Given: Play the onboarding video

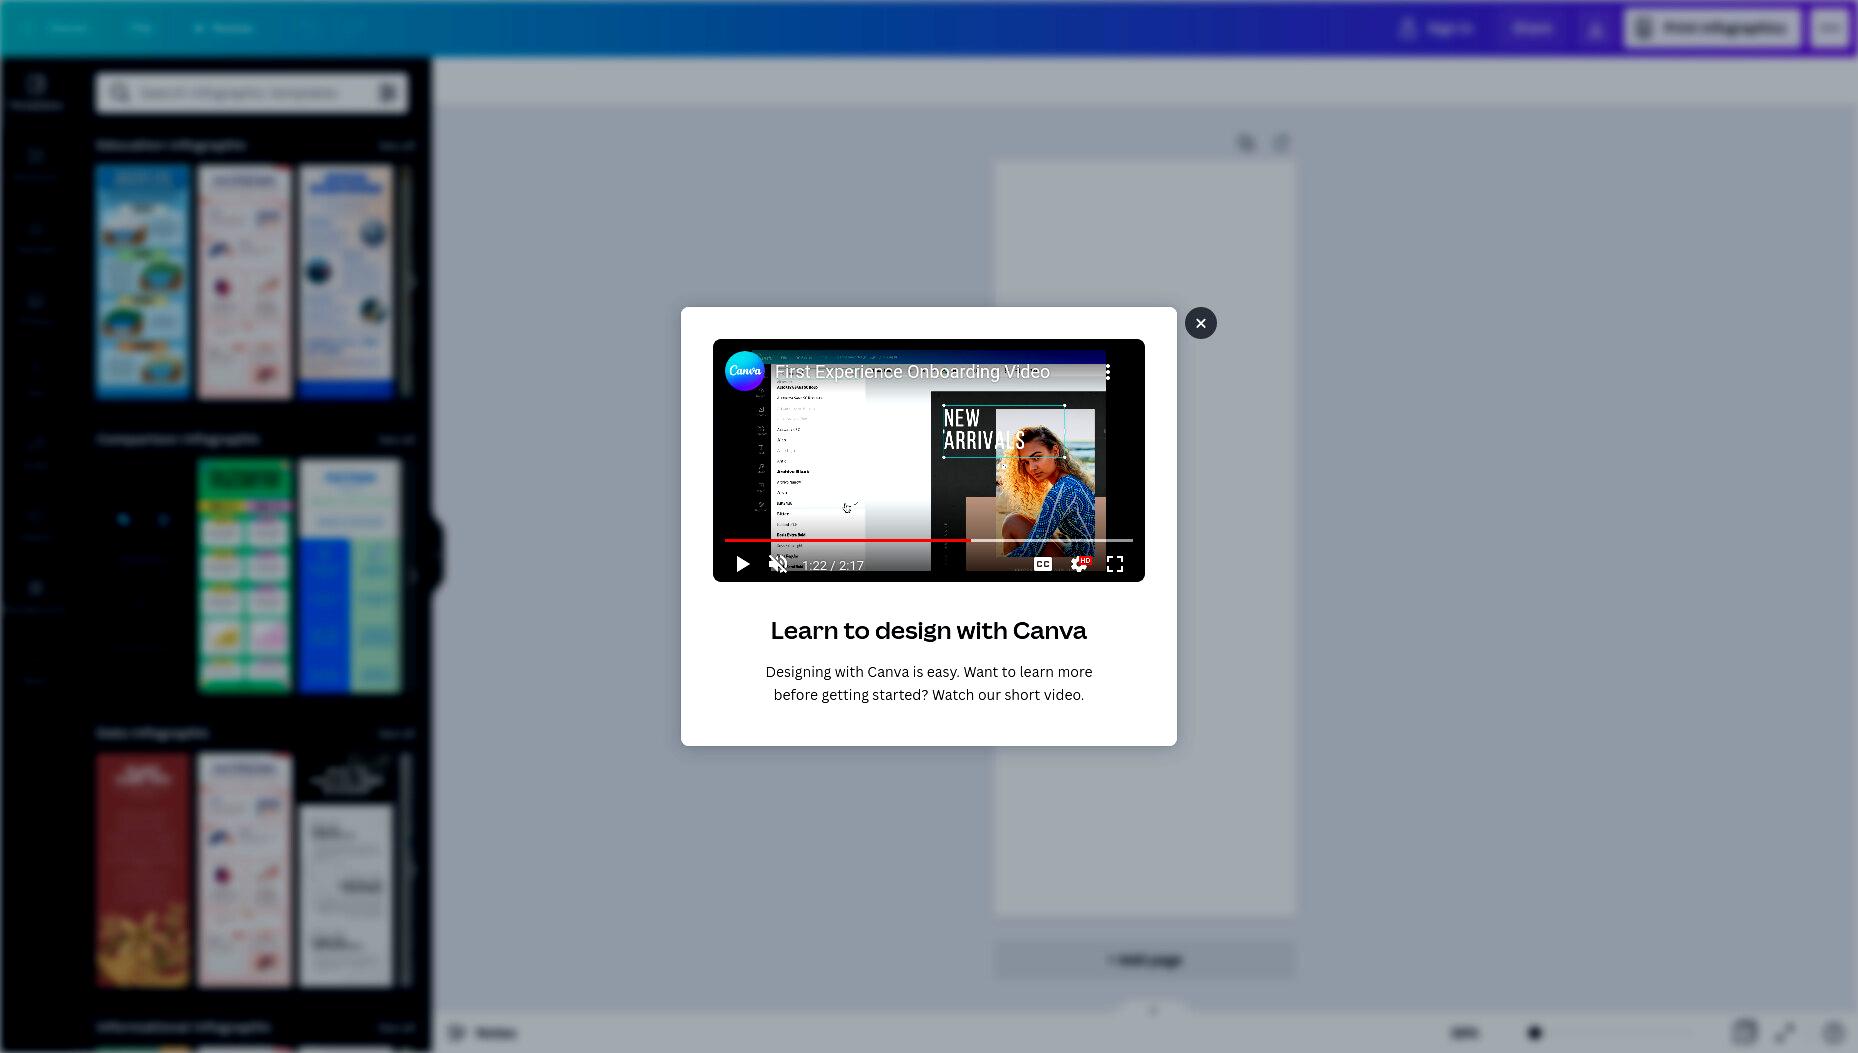Looking at the screenshot, I should [742, 564].
